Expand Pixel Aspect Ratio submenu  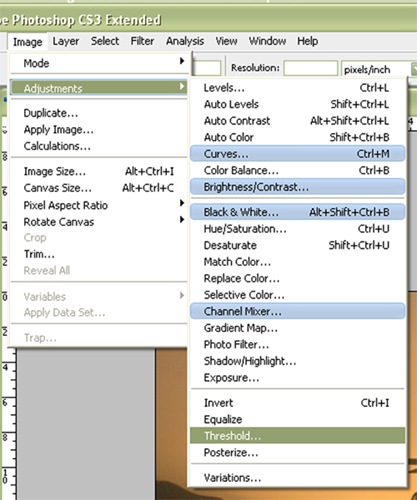click(x=99, y=205)
